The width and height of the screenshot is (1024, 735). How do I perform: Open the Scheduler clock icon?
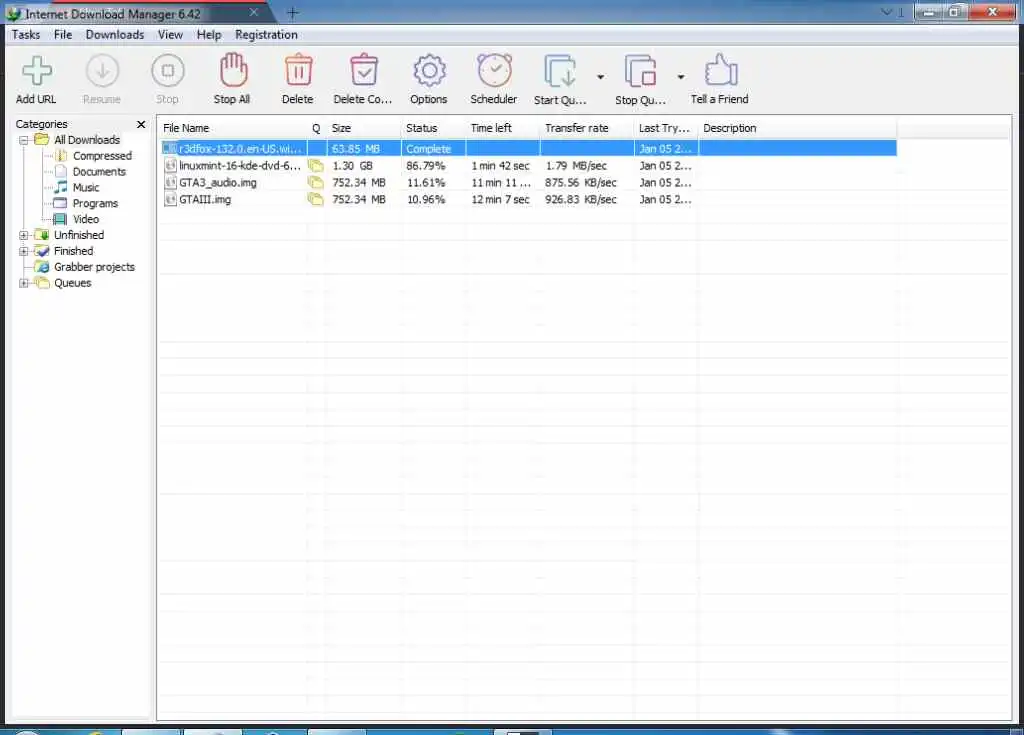click(x=494, y=70)
